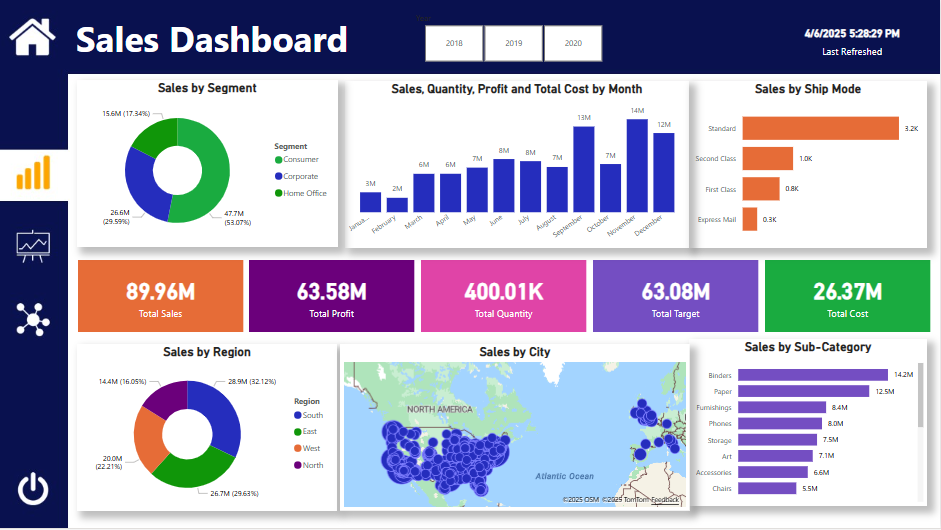This screenshot has height=530, width=941.
Task: Select the Express Mail ship mode bar
Action: 750,219
